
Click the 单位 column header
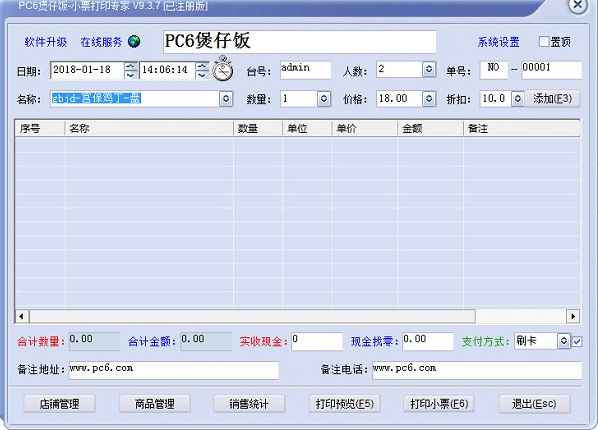pos(307,129)
